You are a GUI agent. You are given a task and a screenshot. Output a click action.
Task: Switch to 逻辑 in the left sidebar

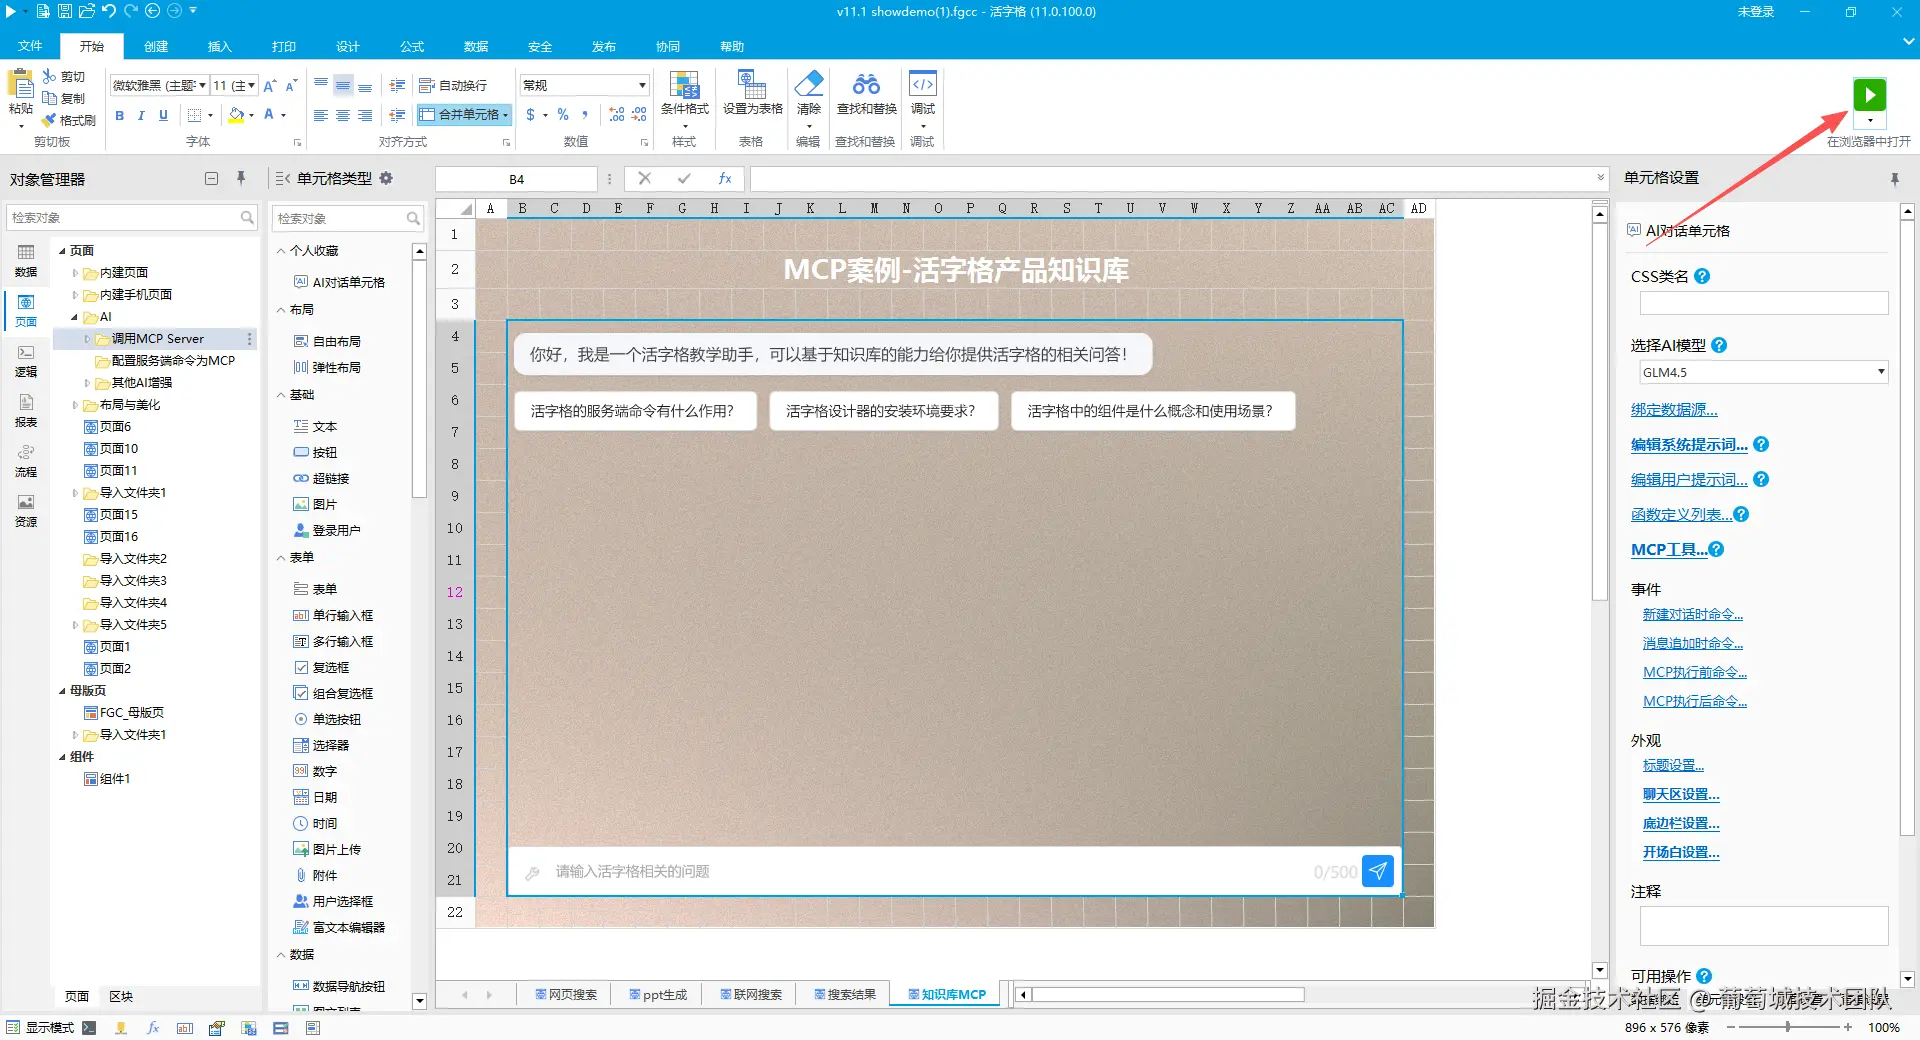coord(26,361)
